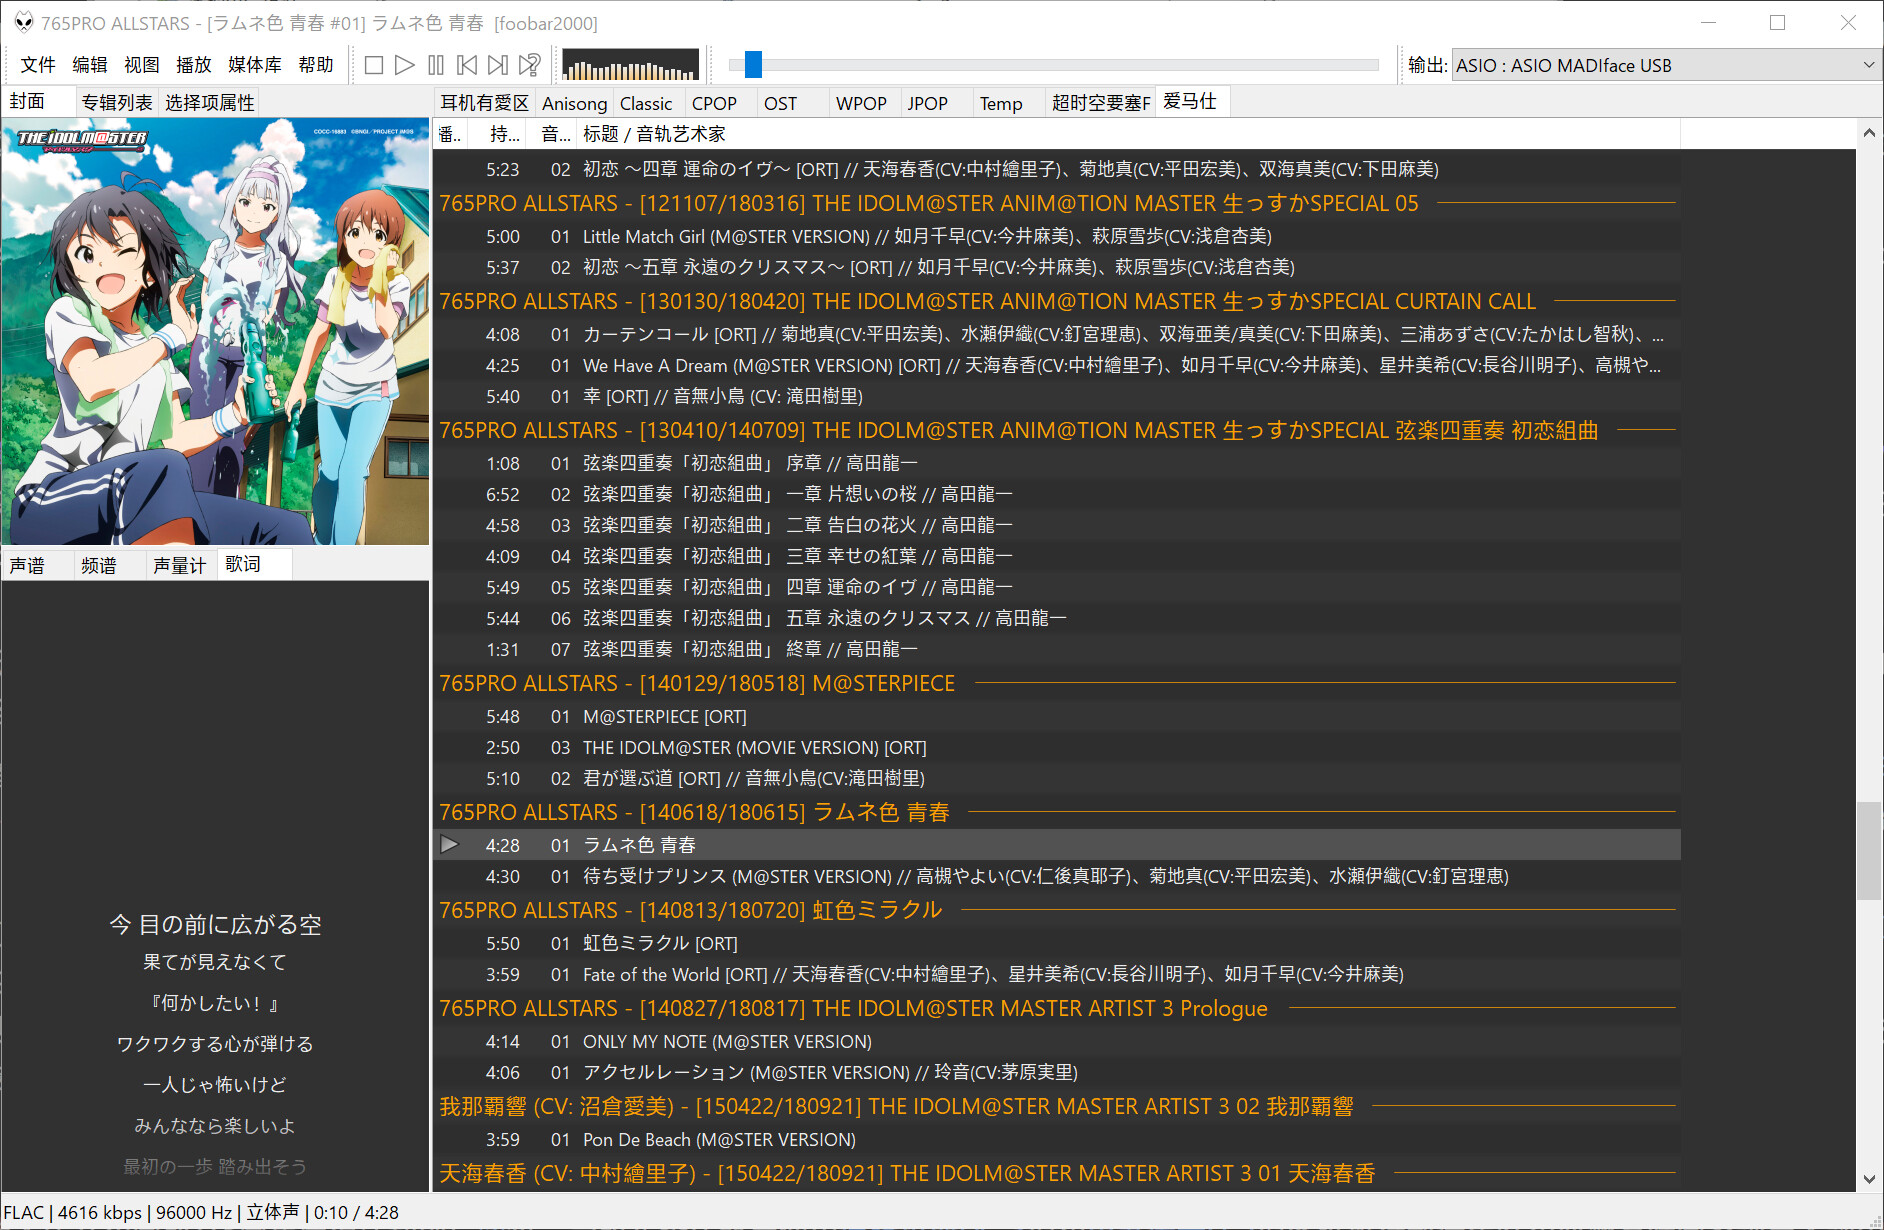Select track Little Match Girl (M@STER VERSION)

tap(1057, 236)
